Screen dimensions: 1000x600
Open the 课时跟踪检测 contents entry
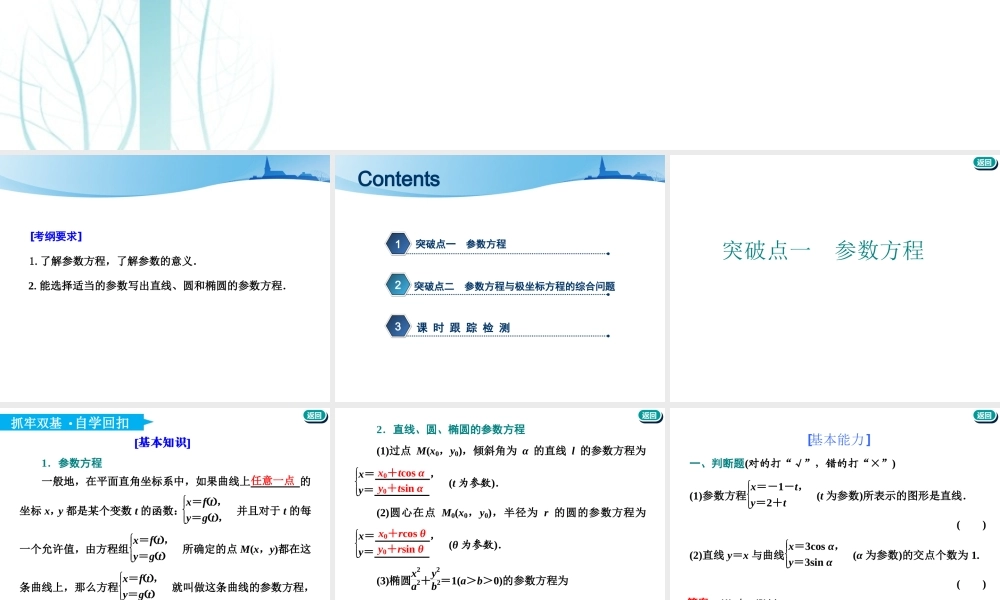(x=464, y=325)
